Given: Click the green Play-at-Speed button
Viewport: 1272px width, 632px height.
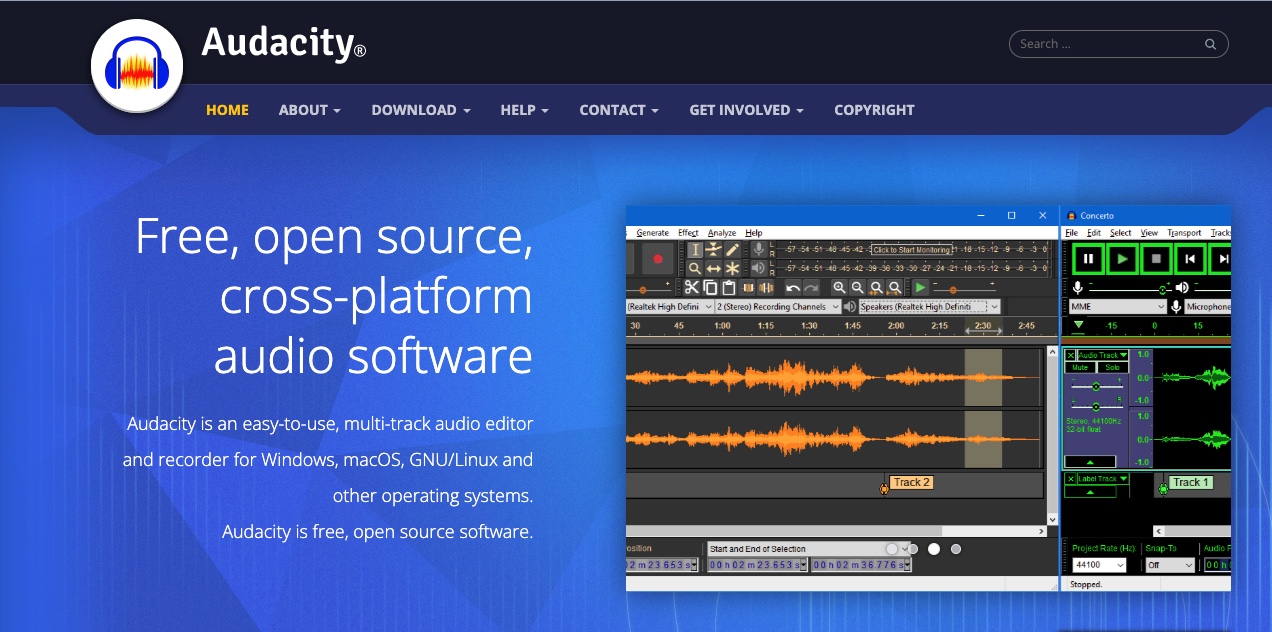Looking at the screenshot, I should click(920, 288).
